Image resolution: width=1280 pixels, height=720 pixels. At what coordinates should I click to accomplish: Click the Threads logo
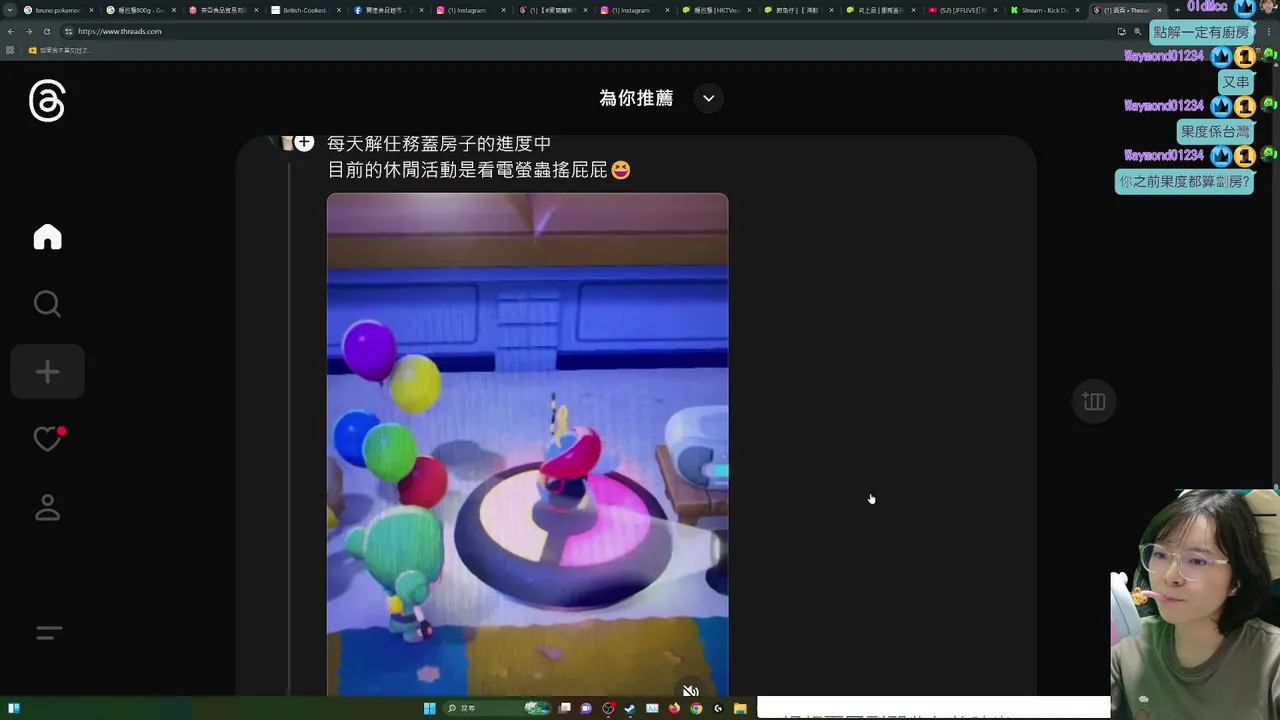[x=47, y=102]
